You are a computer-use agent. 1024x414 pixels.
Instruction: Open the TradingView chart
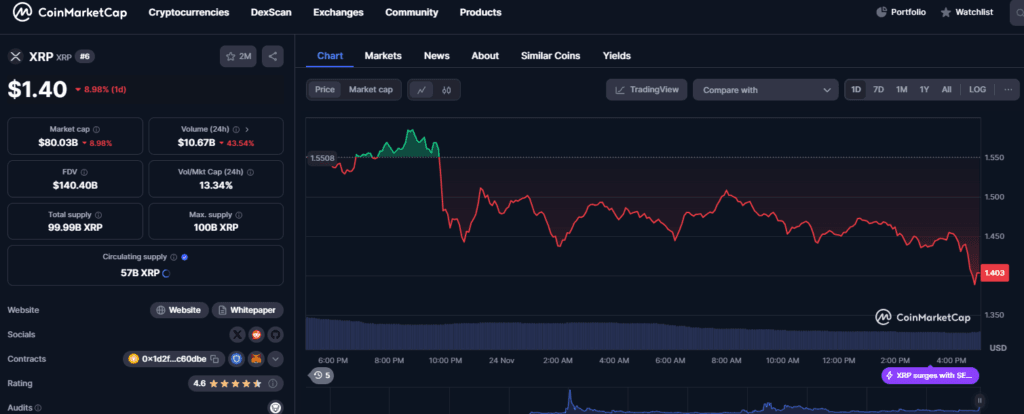click(647, 89)
